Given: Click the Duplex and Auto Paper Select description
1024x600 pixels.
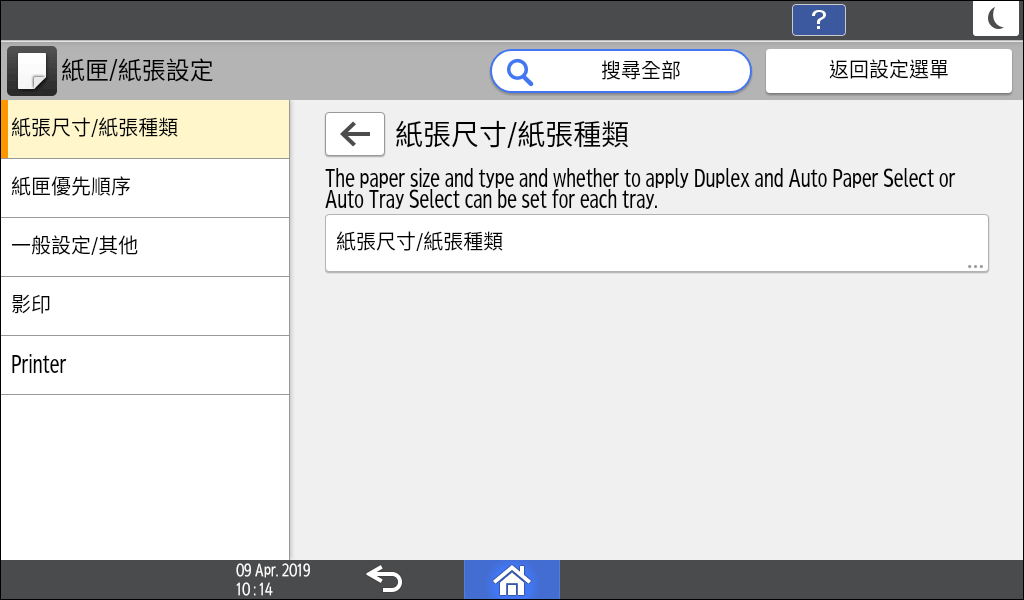Looking at the screenshot, I should click(640, 189).
